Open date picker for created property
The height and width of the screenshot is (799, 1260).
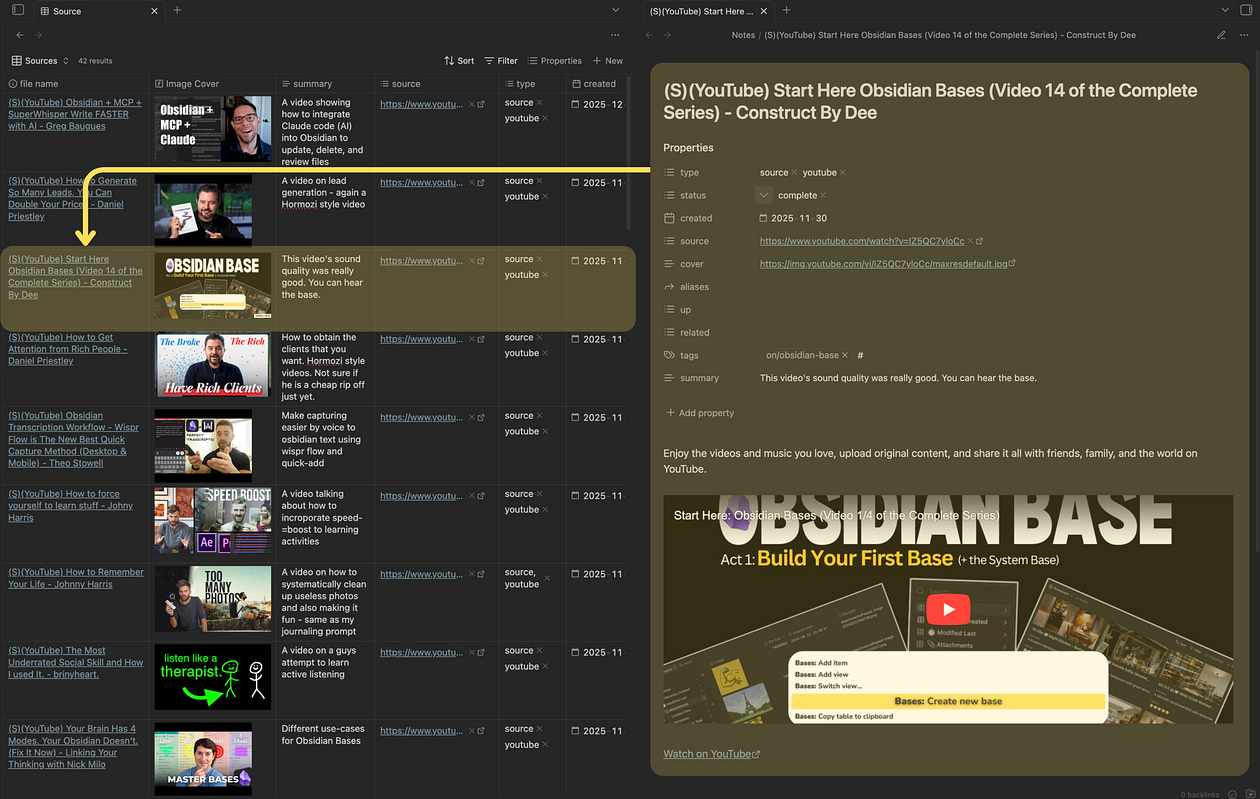coord(764,218)
